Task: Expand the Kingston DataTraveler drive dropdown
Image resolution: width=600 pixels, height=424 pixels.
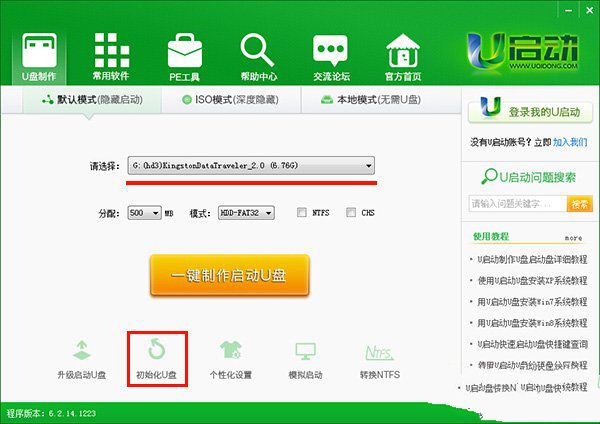Action: pos(369,166)
